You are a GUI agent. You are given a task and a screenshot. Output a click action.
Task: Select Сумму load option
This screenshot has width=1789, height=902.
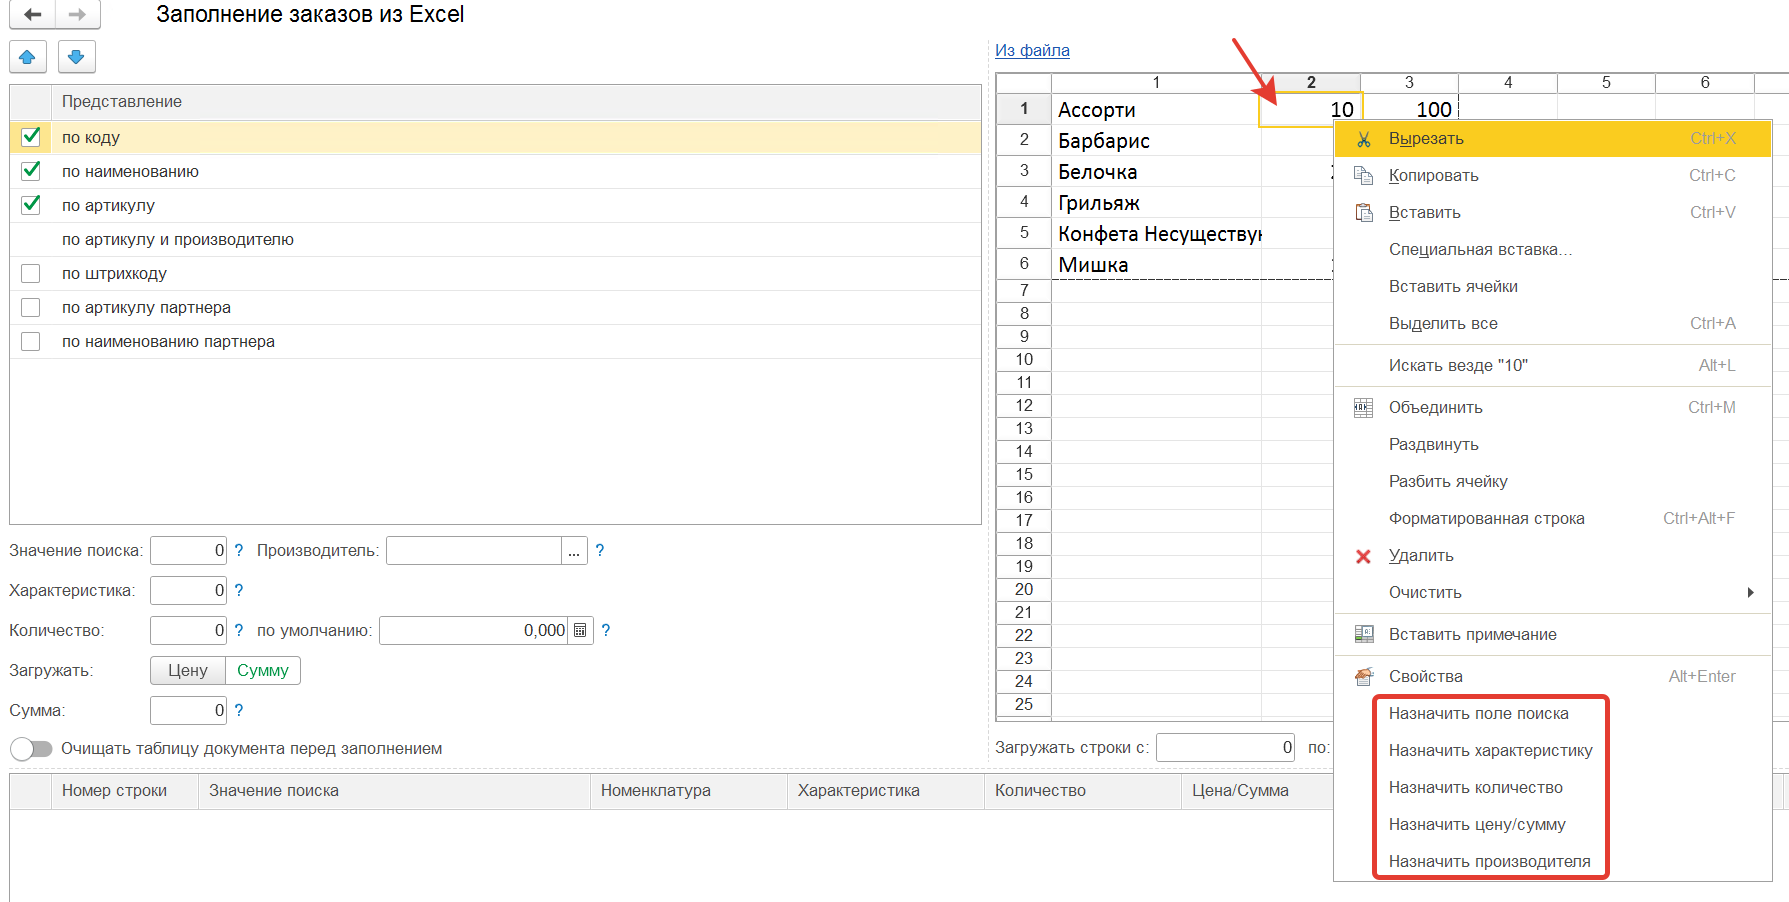tap(263, 670)
